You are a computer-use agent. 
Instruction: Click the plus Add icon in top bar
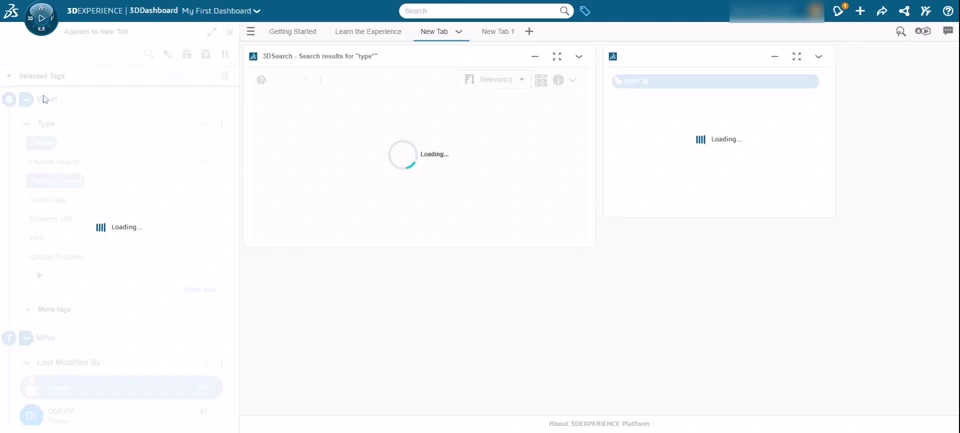point(860,11)
